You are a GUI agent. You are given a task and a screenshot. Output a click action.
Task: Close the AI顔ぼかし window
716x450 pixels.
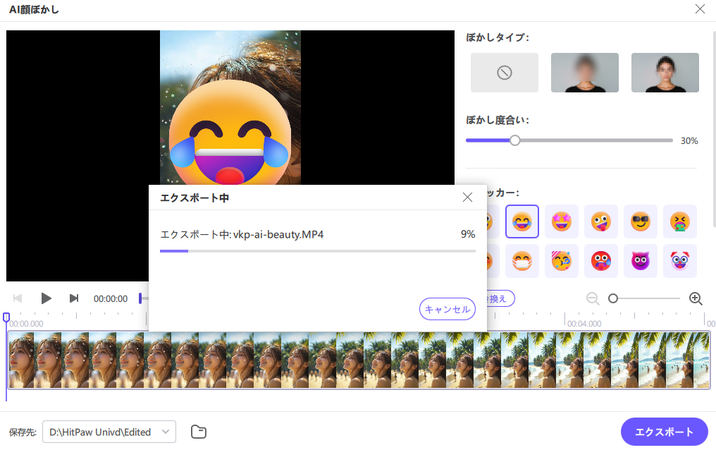tap(700, 9)
